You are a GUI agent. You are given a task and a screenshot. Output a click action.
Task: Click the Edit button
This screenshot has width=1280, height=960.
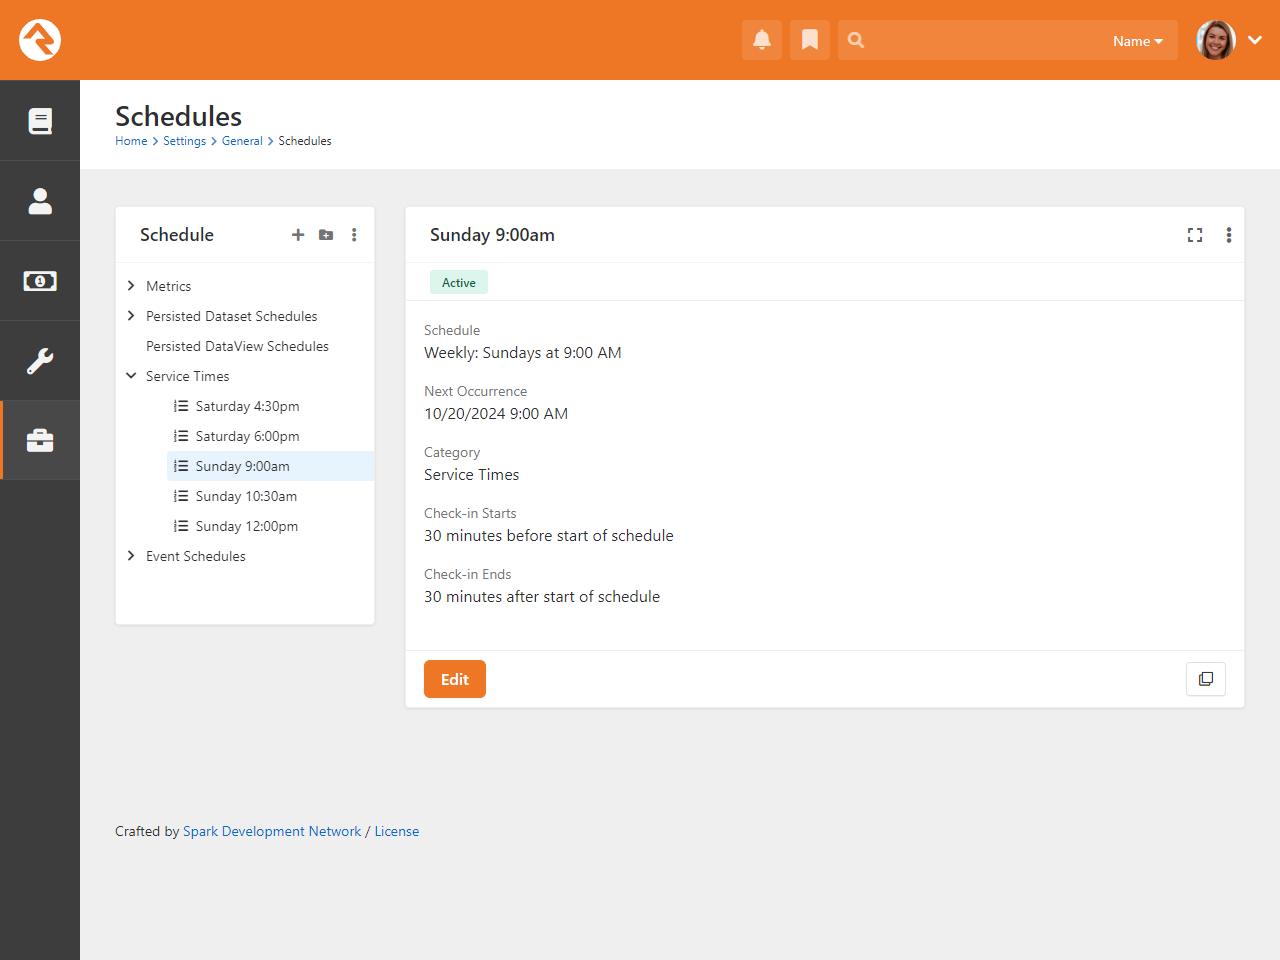click(455, 679)
